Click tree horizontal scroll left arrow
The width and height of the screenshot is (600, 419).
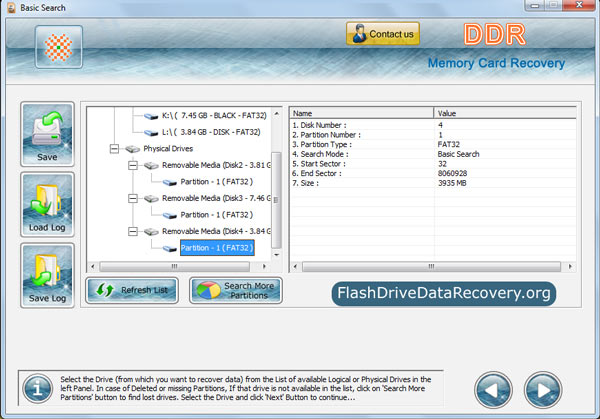93,266
